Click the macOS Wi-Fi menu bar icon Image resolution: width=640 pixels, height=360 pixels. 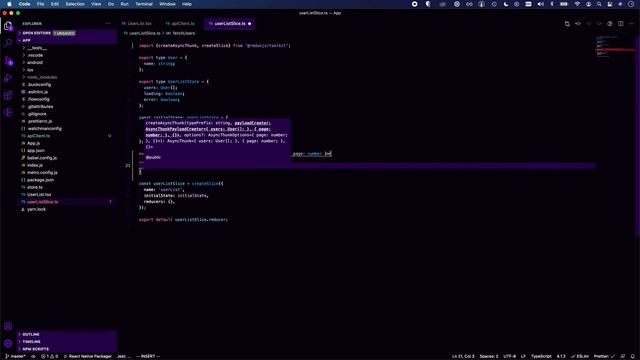pos(577,4)
